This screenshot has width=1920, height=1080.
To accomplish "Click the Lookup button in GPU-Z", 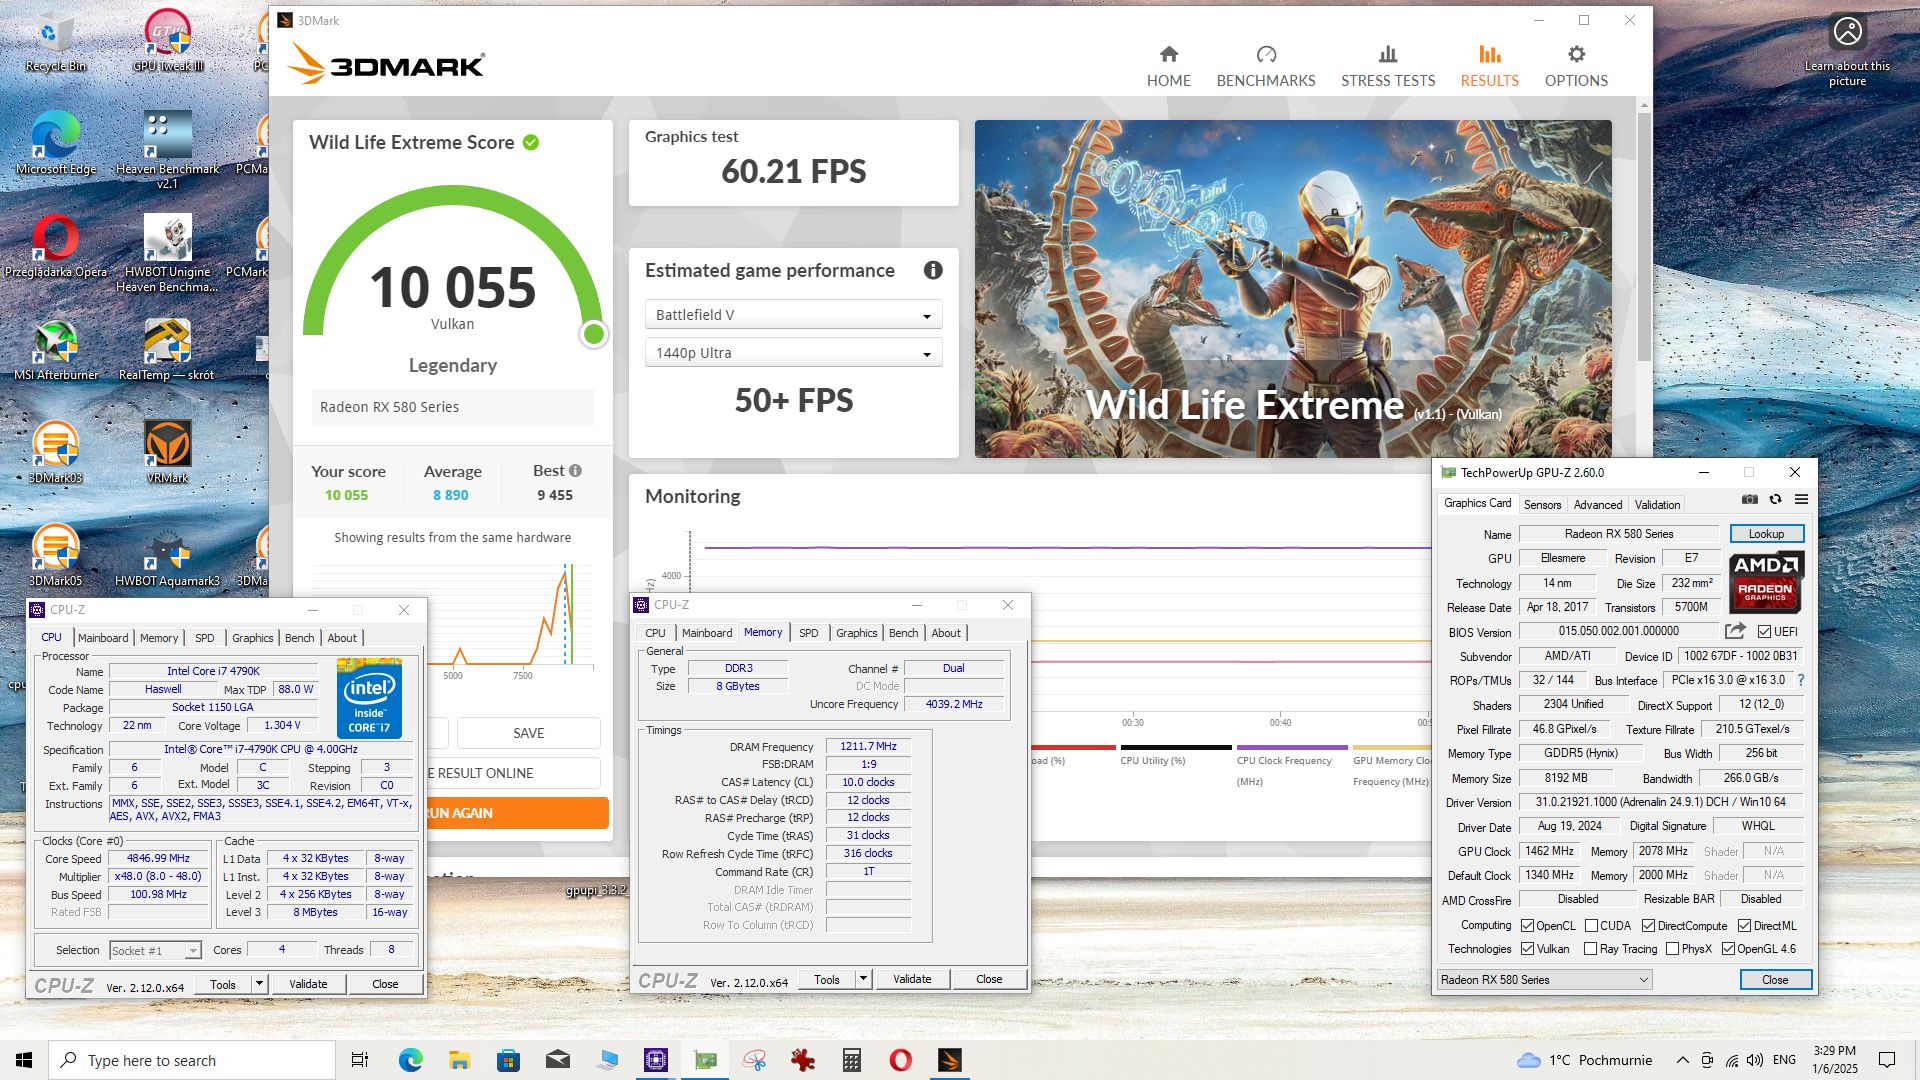I will (x=1766, y=534).
